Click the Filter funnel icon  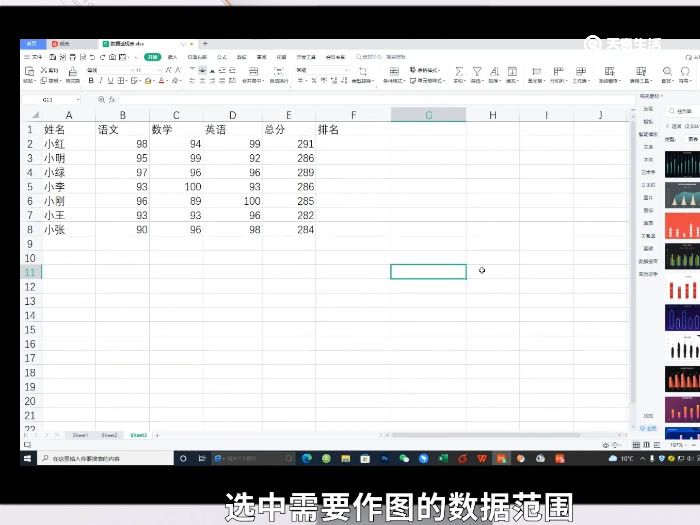pyautogui.click(x=477, y=71)
